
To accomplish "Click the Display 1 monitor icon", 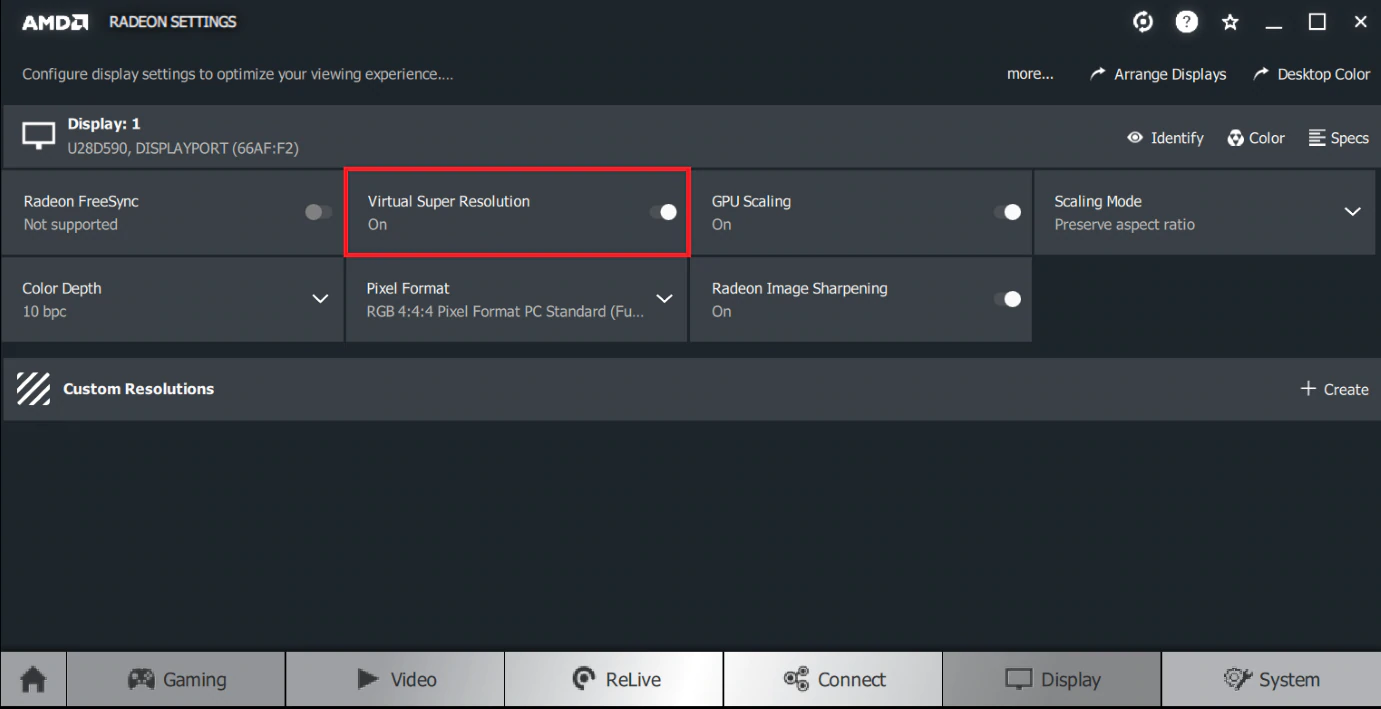I will pyautogui.click(x=39, y=137).
